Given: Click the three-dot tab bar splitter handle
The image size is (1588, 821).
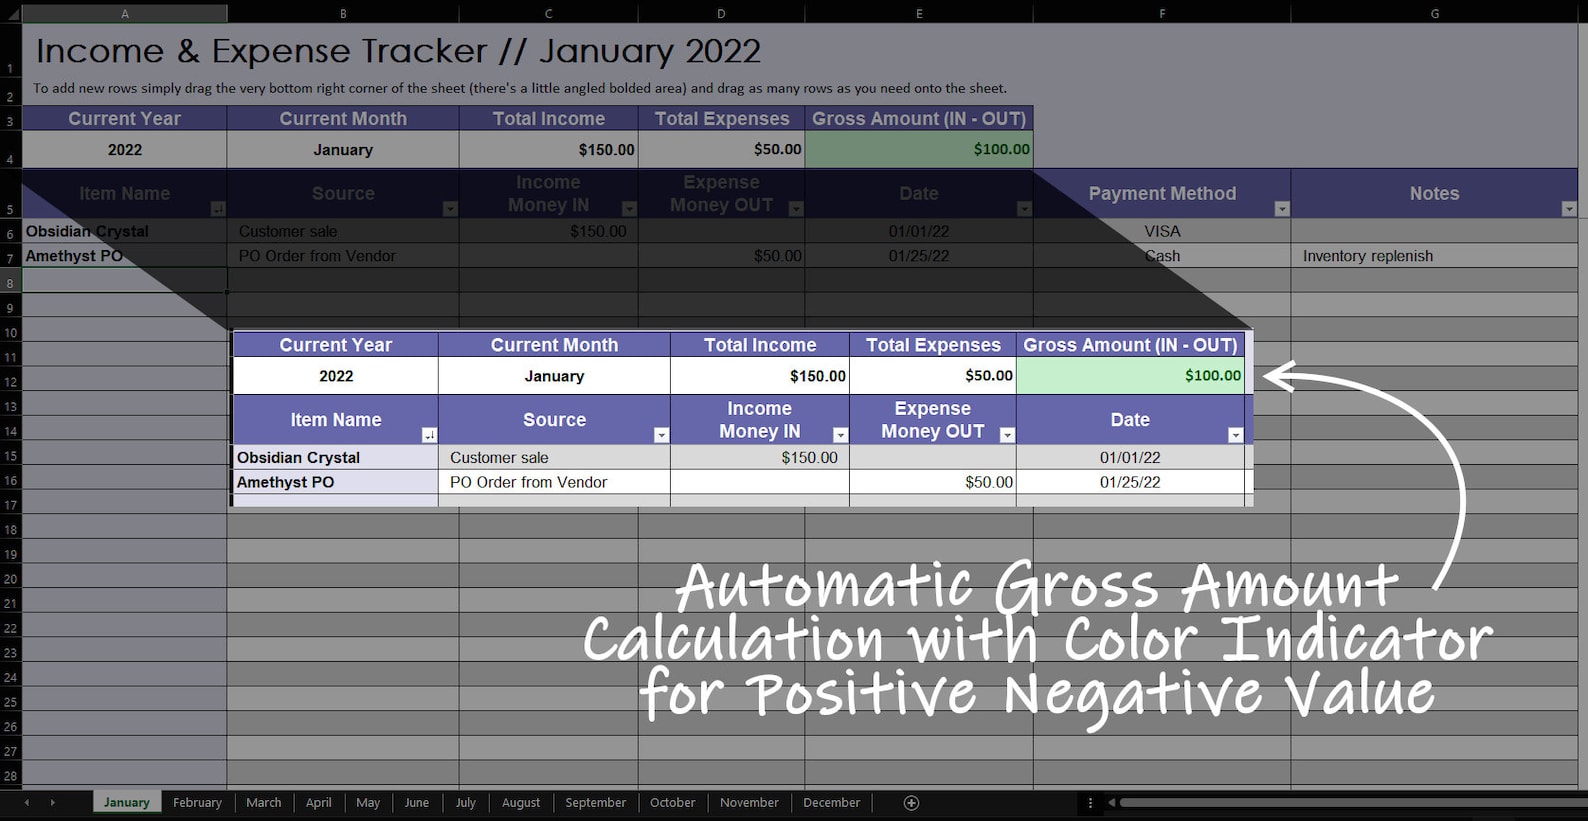Looking at the screenshot, I should pos(1090,802).
